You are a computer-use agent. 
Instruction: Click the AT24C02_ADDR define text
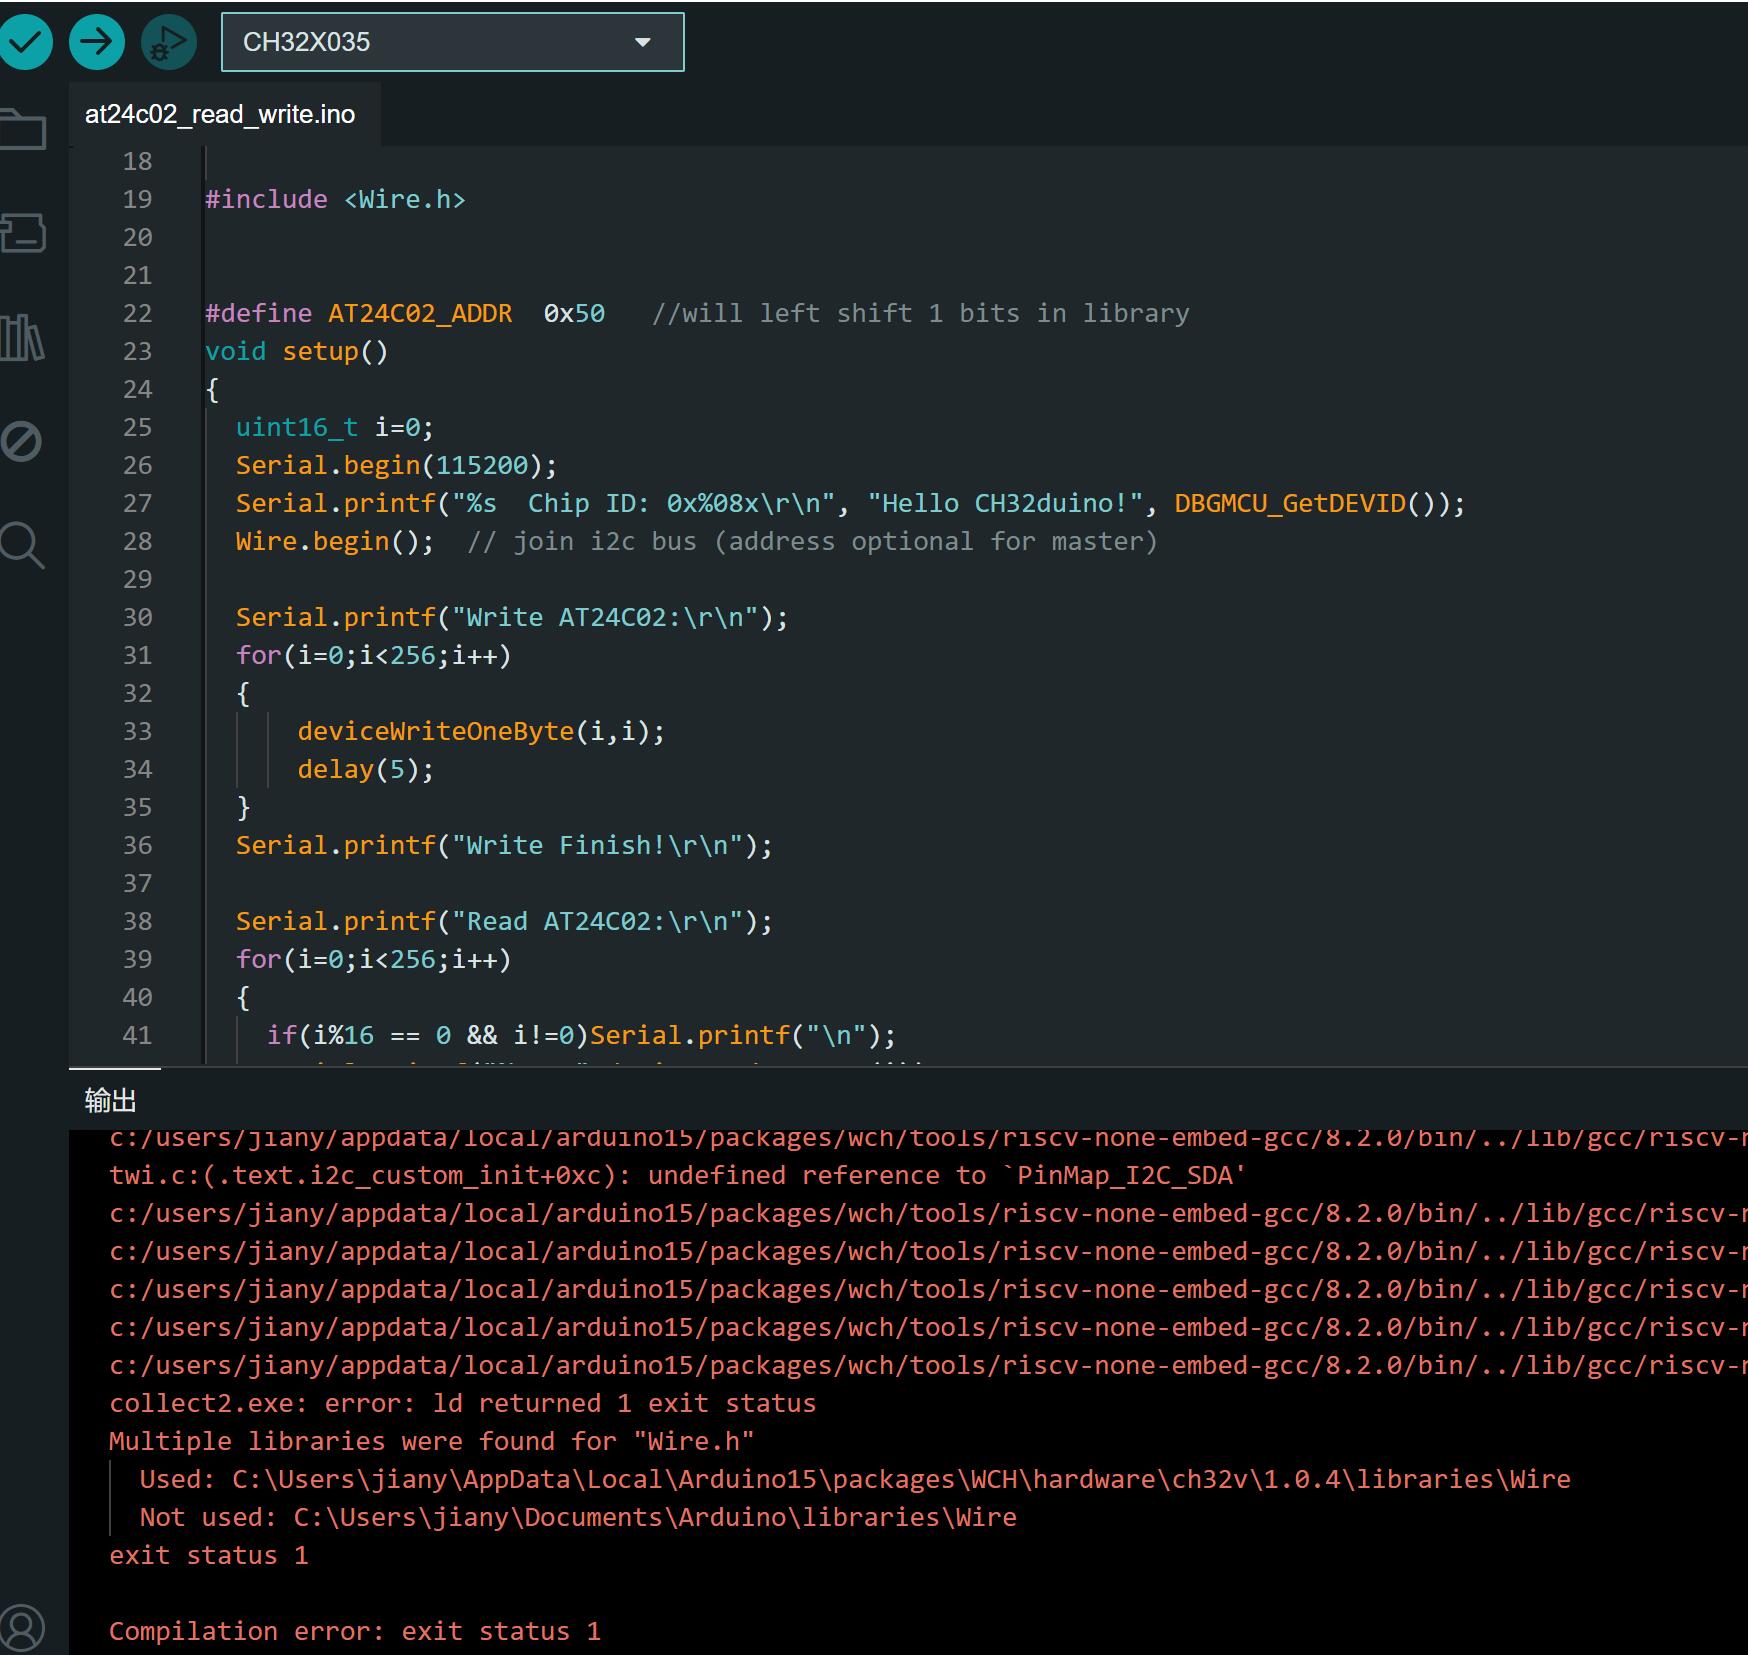(x=420, y=313)
